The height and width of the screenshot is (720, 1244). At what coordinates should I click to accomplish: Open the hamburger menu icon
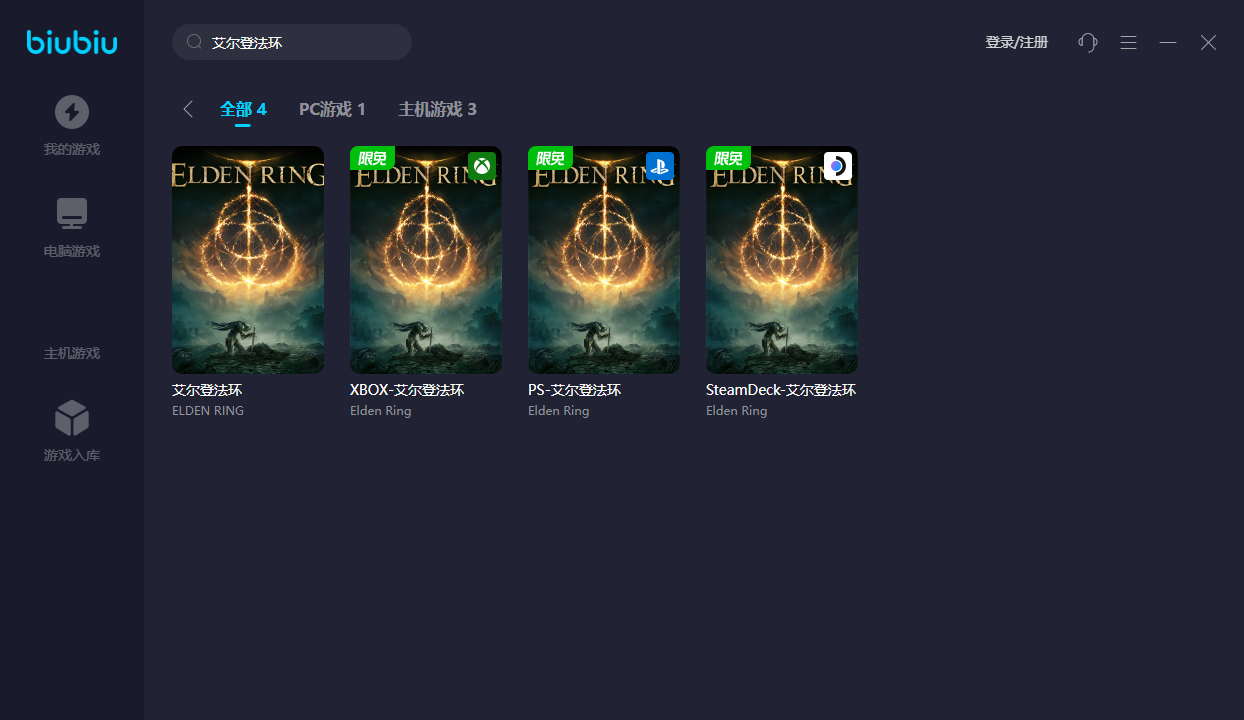click(1128, 43)
